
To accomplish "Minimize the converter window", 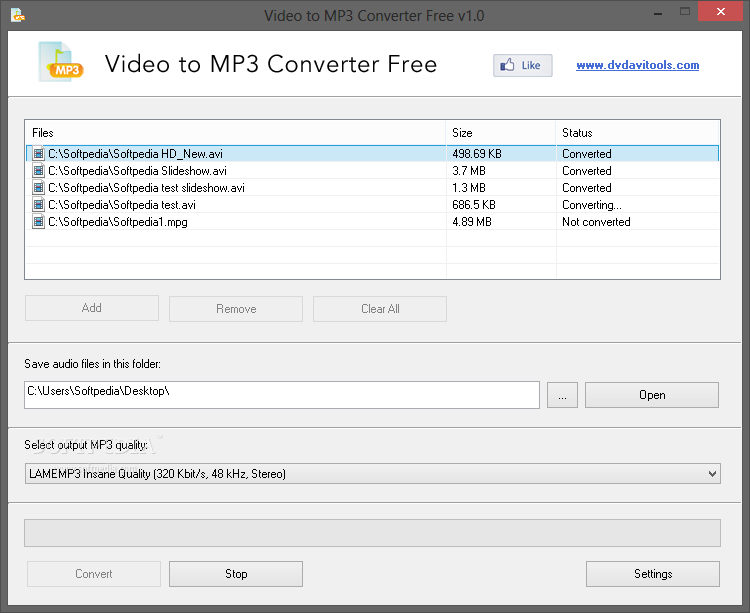I will 658,12.
